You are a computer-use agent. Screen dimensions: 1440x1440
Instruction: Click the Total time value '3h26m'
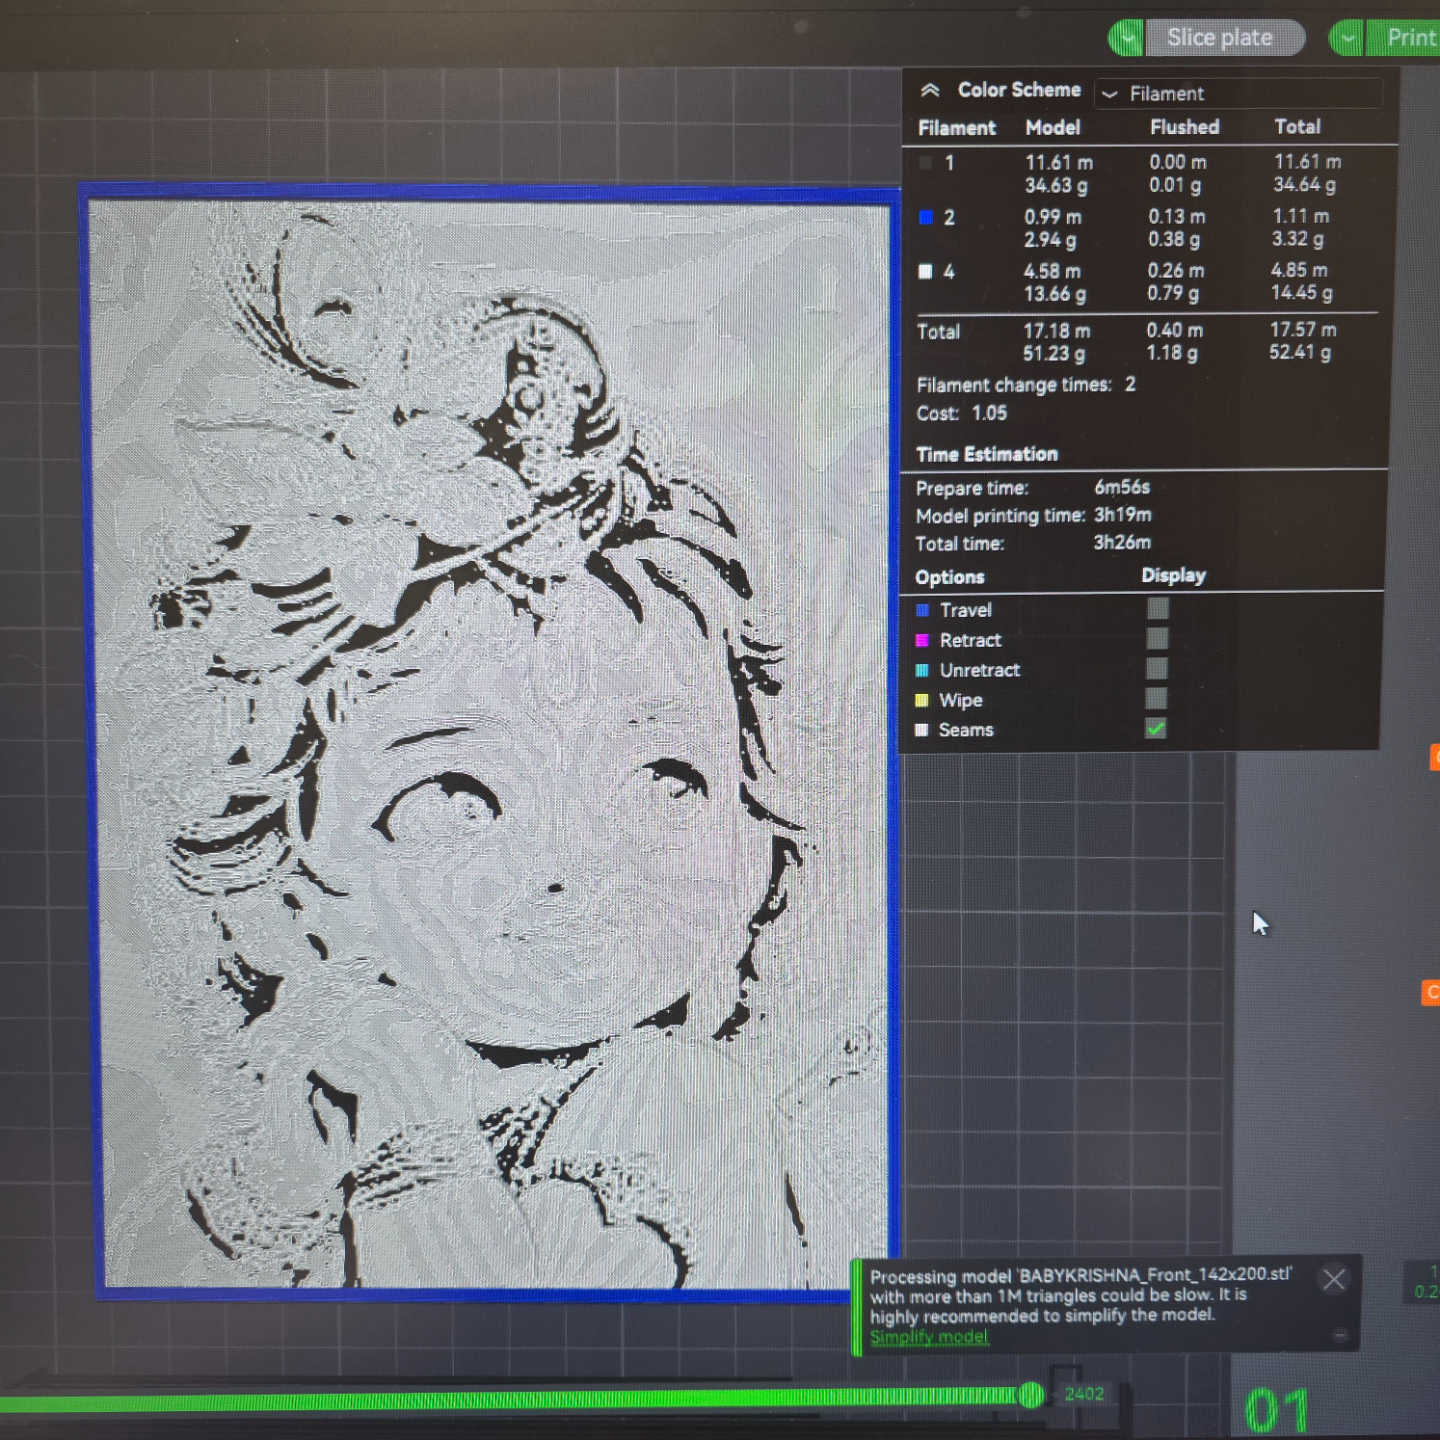click(x=1122, y=542)
